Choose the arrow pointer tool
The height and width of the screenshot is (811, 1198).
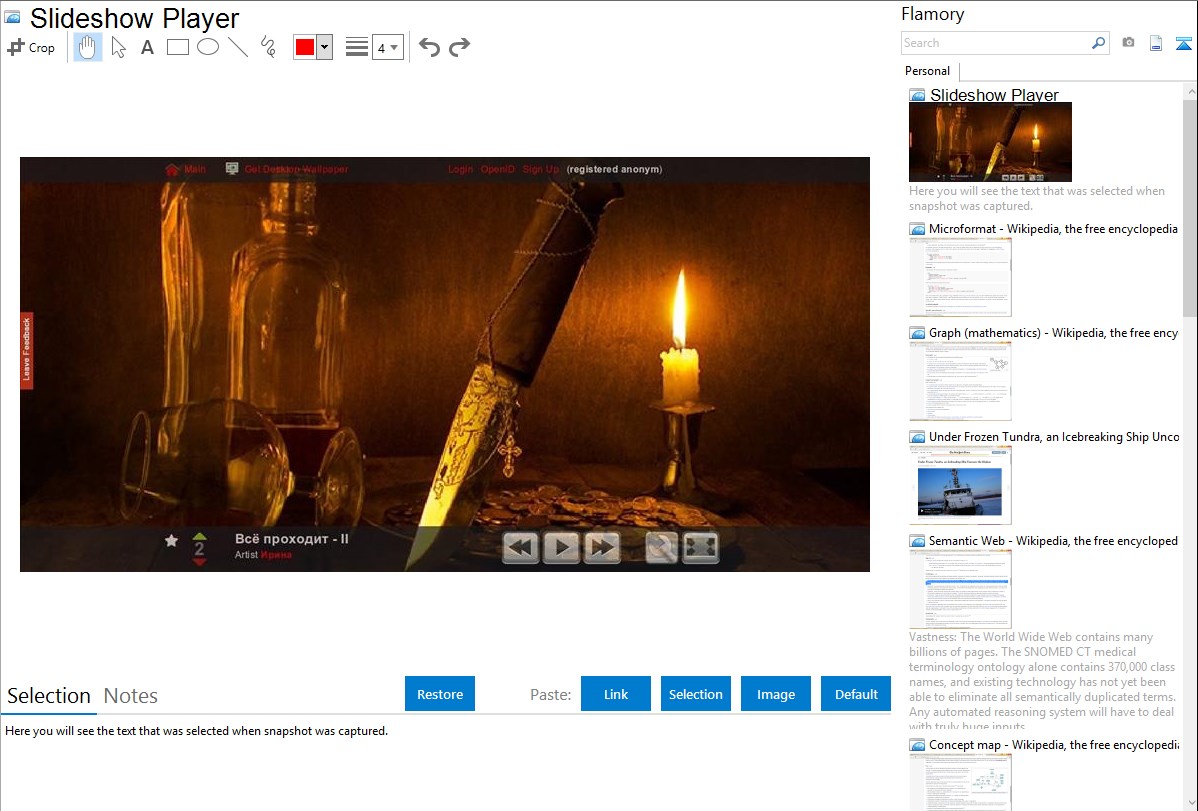tap(118, 47)
